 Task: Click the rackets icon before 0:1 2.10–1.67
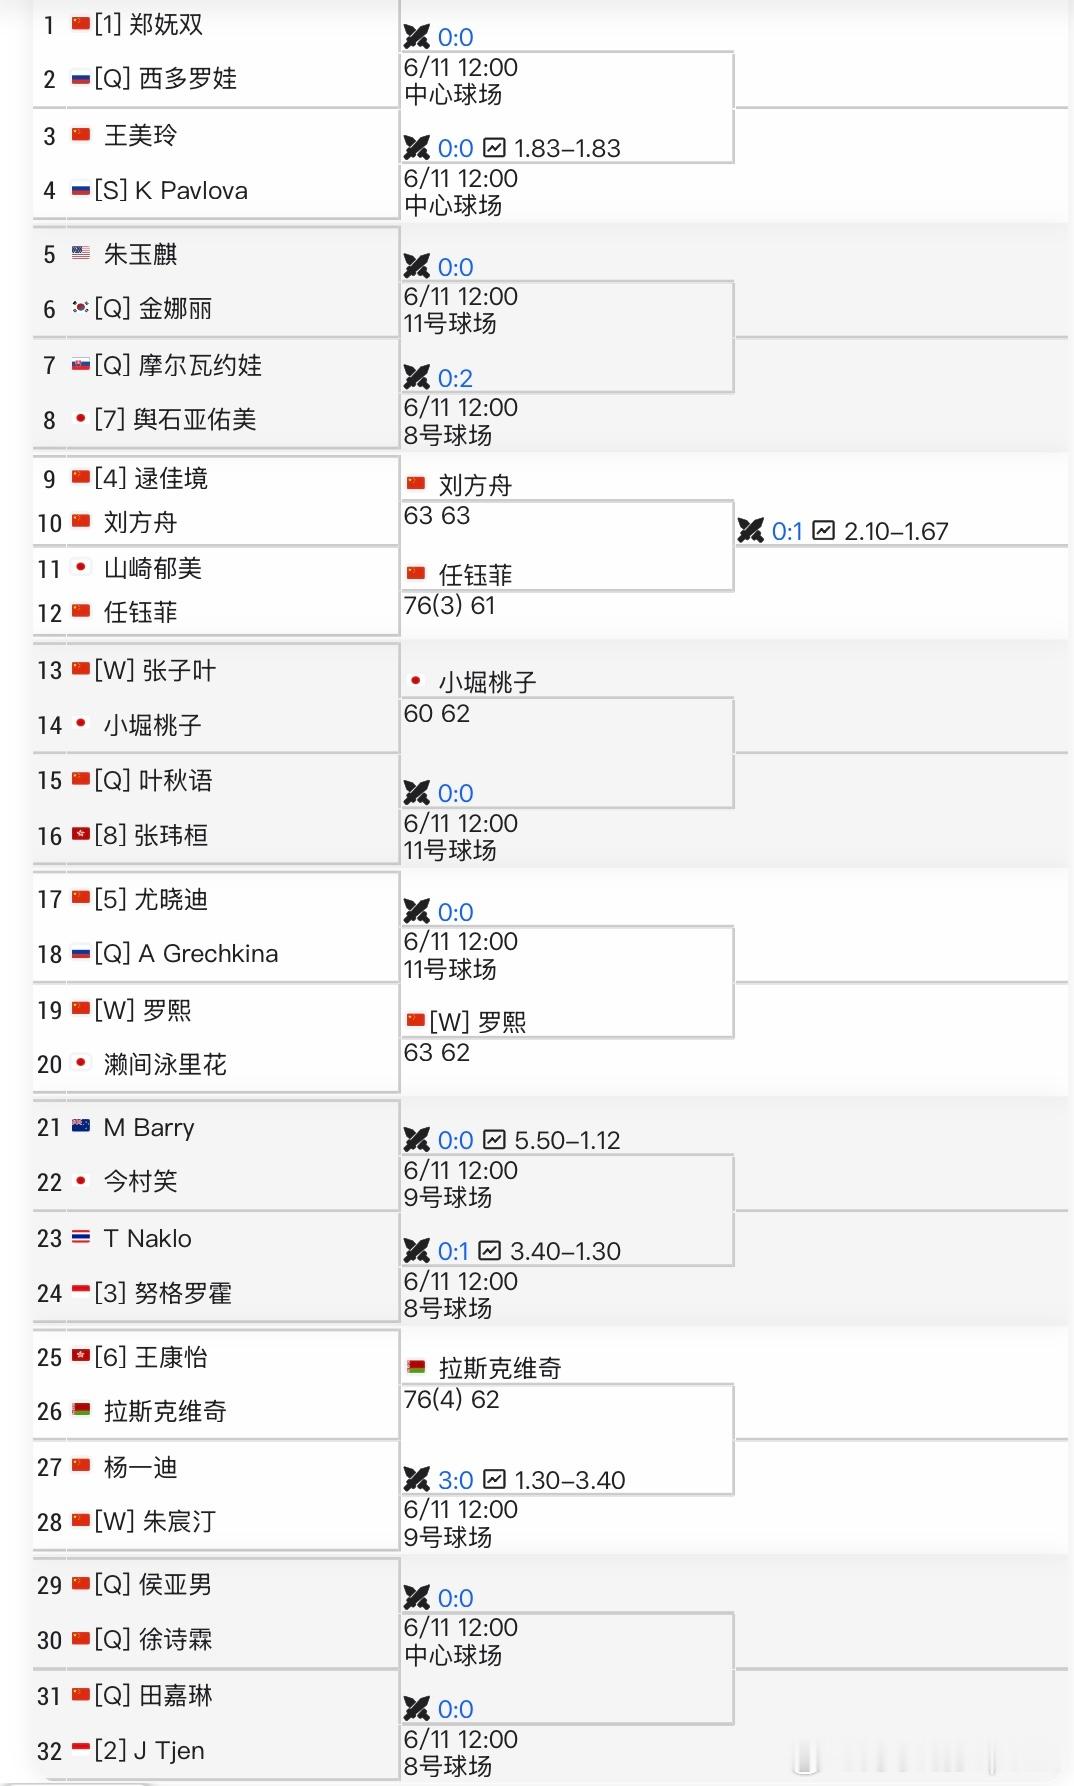tap(751, 530)
